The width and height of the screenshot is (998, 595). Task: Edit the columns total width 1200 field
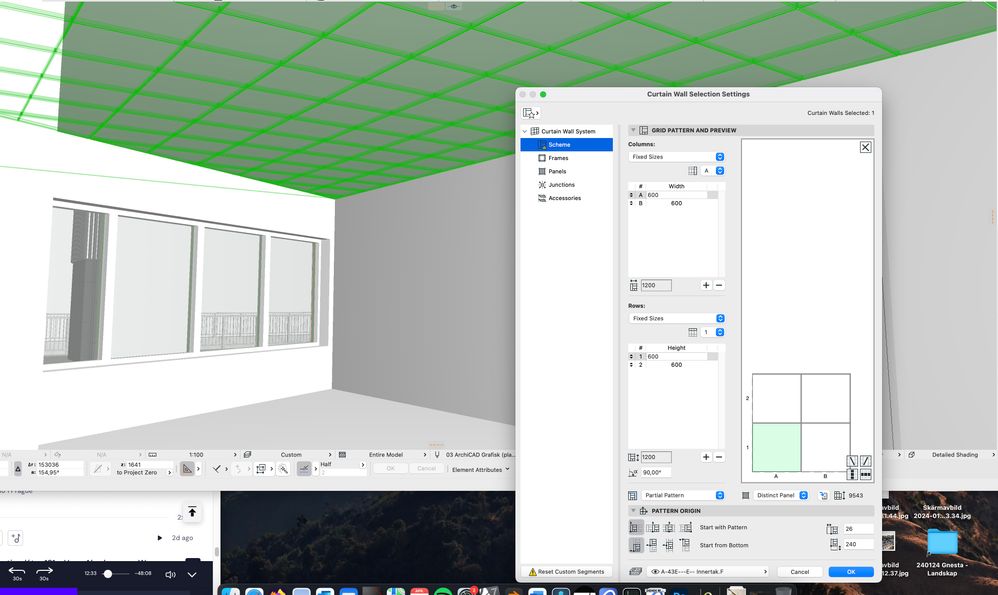tap(656, 285)
